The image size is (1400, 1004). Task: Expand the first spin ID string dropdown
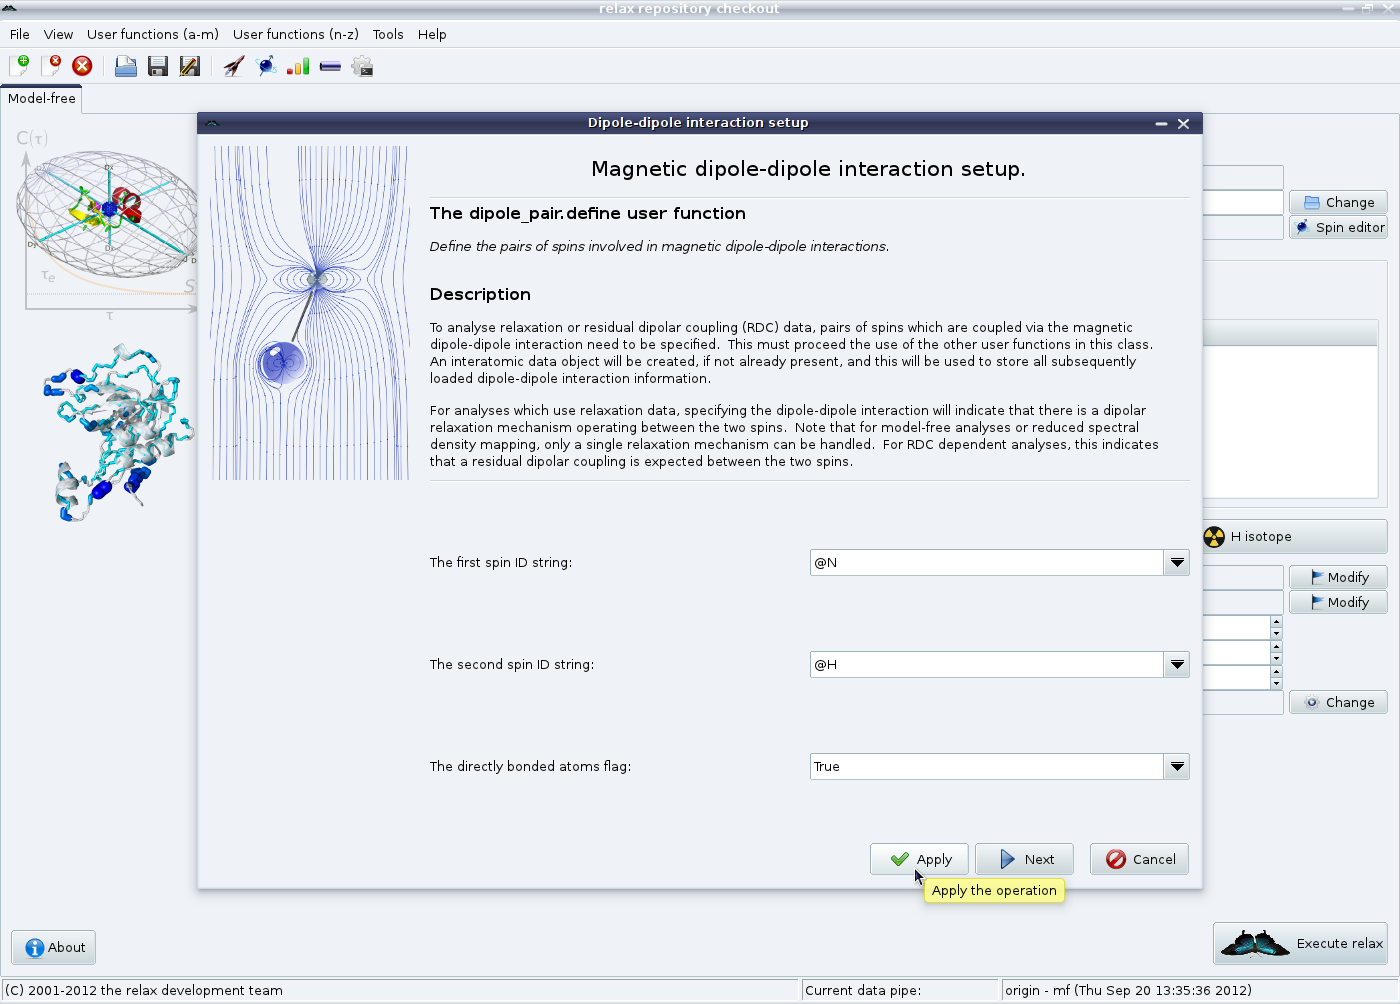pos(1177,563)
